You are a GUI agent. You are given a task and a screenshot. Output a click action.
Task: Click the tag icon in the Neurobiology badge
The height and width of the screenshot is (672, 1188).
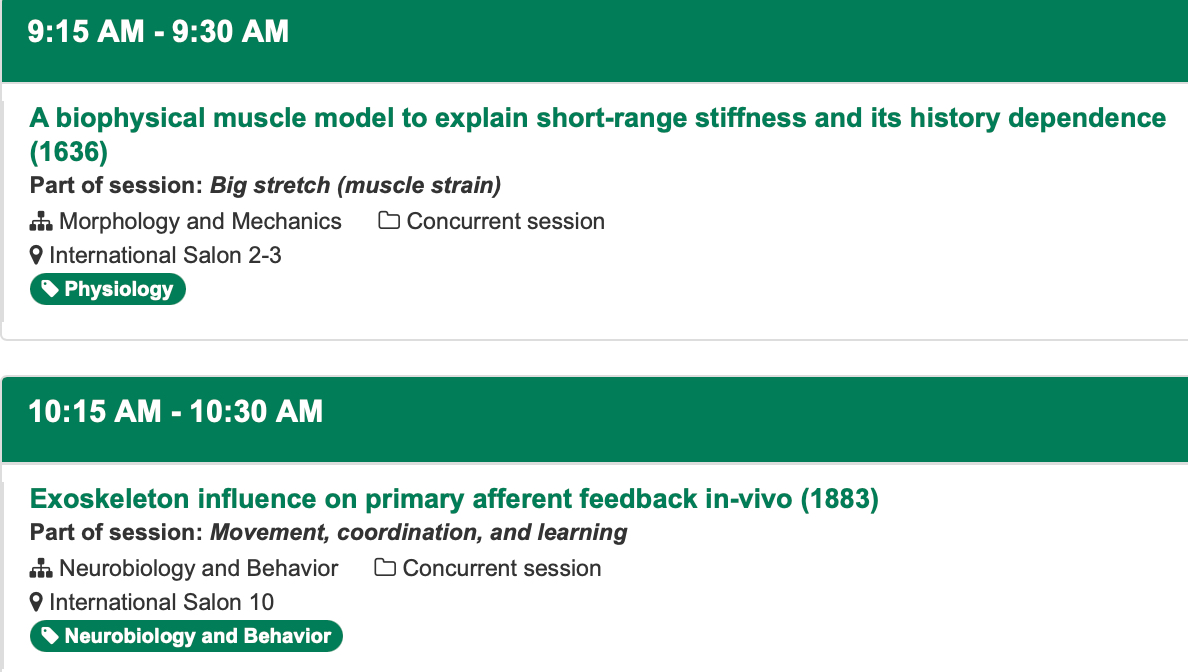[50, 637]
